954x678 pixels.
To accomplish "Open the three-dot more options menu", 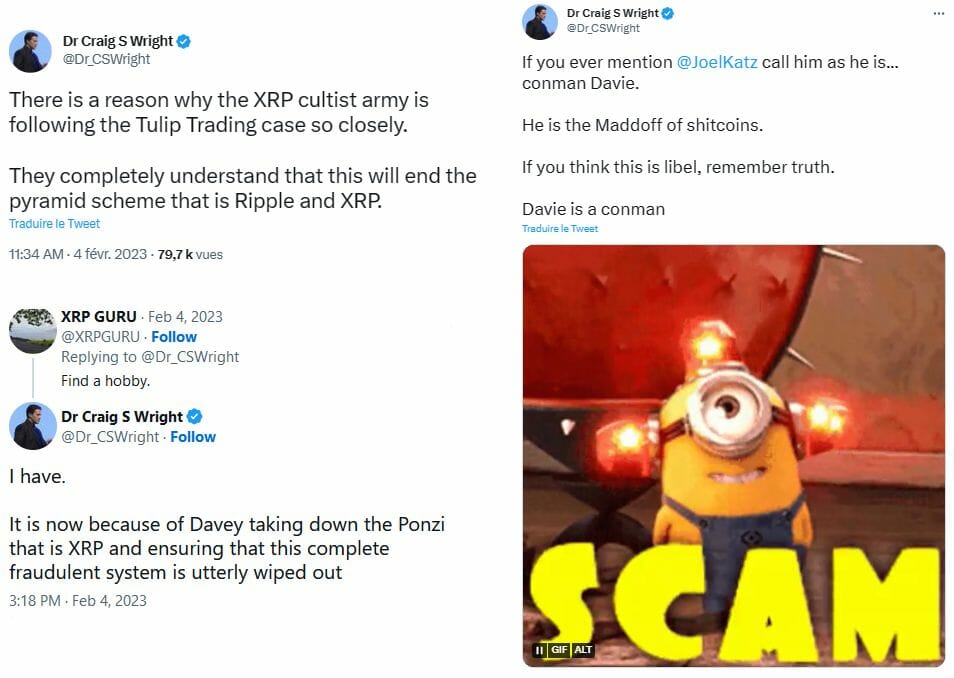I will [x=938, y=13].
